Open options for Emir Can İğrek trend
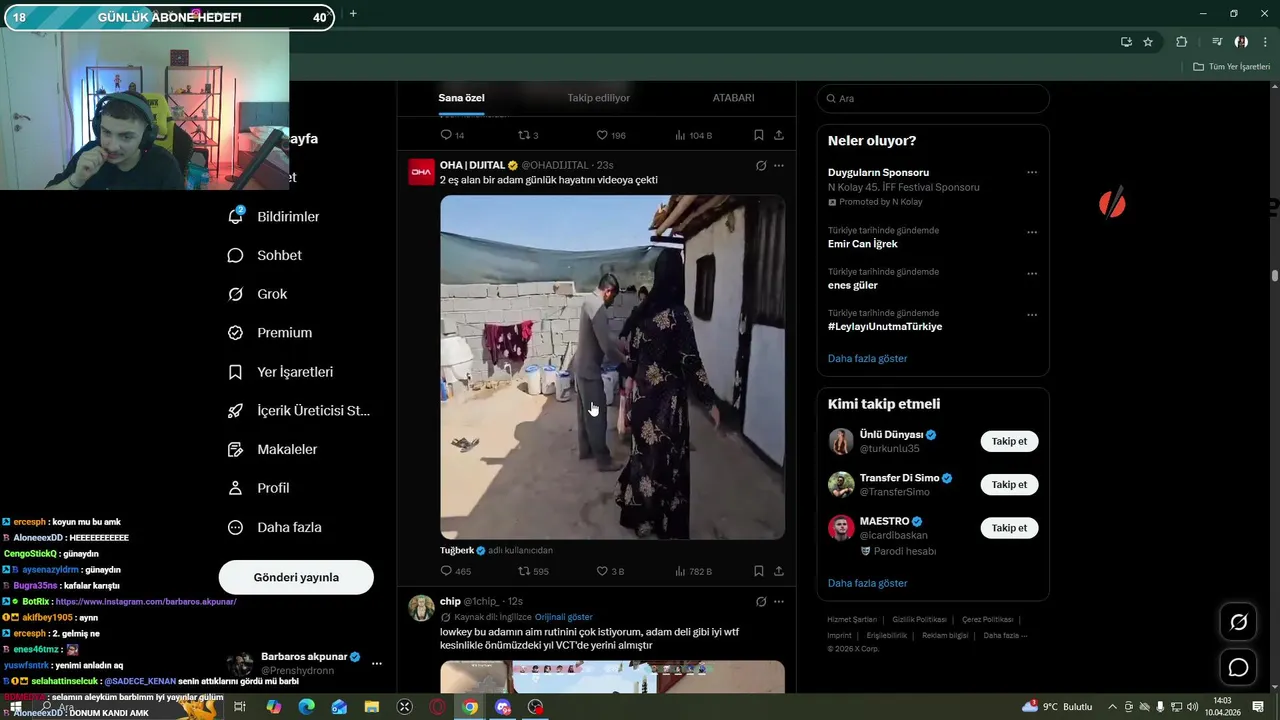Image resolution: width=1280 pixels, height=720 pixels. 1032,232
